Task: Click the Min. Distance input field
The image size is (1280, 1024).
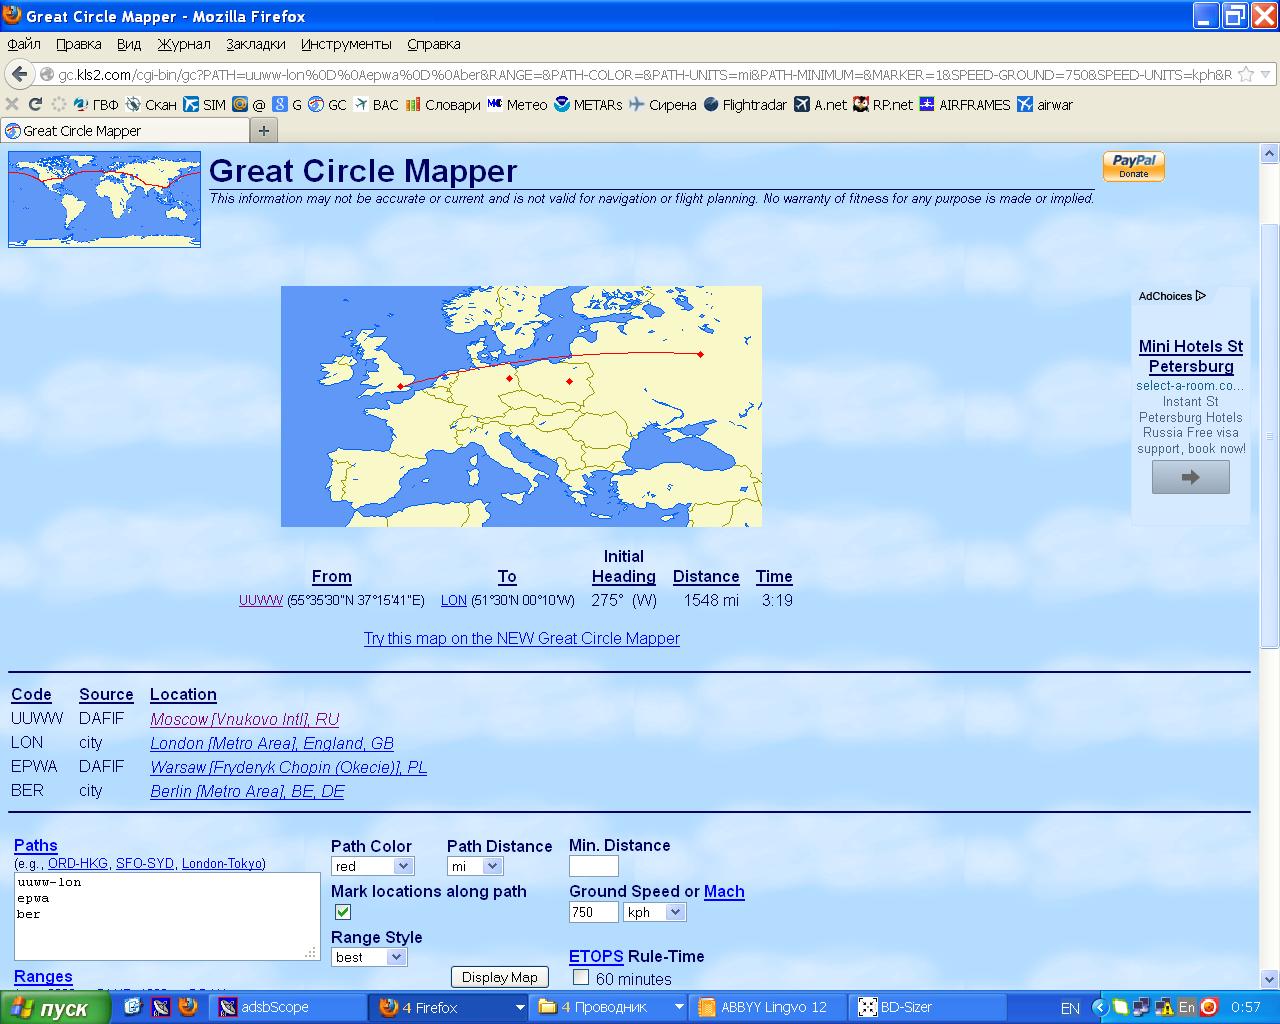Action: pos(594,866)
